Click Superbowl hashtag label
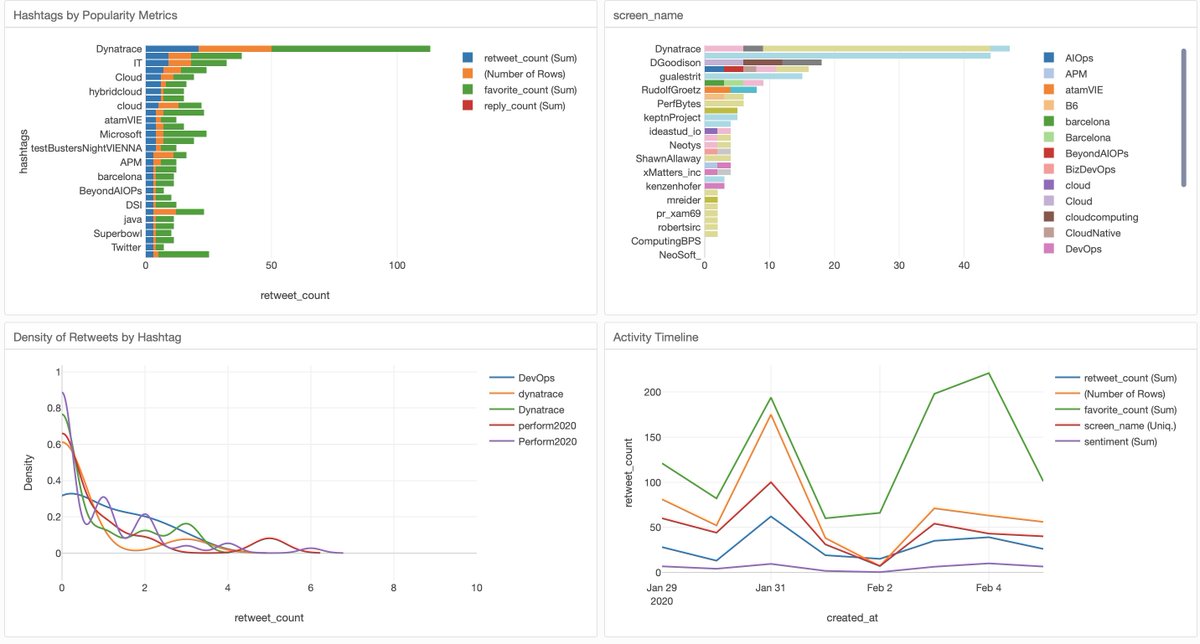The image size is (1200, 644). (x=117, y=233)
